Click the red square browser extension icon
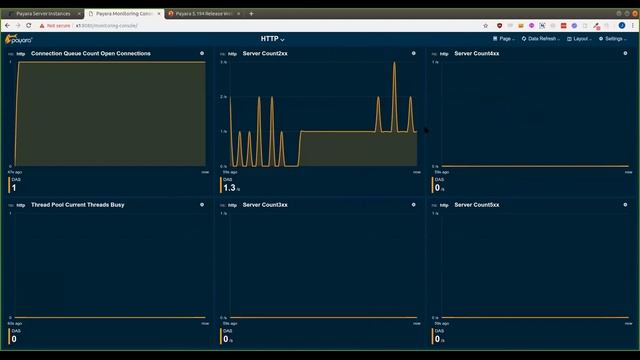 point(563,26)
